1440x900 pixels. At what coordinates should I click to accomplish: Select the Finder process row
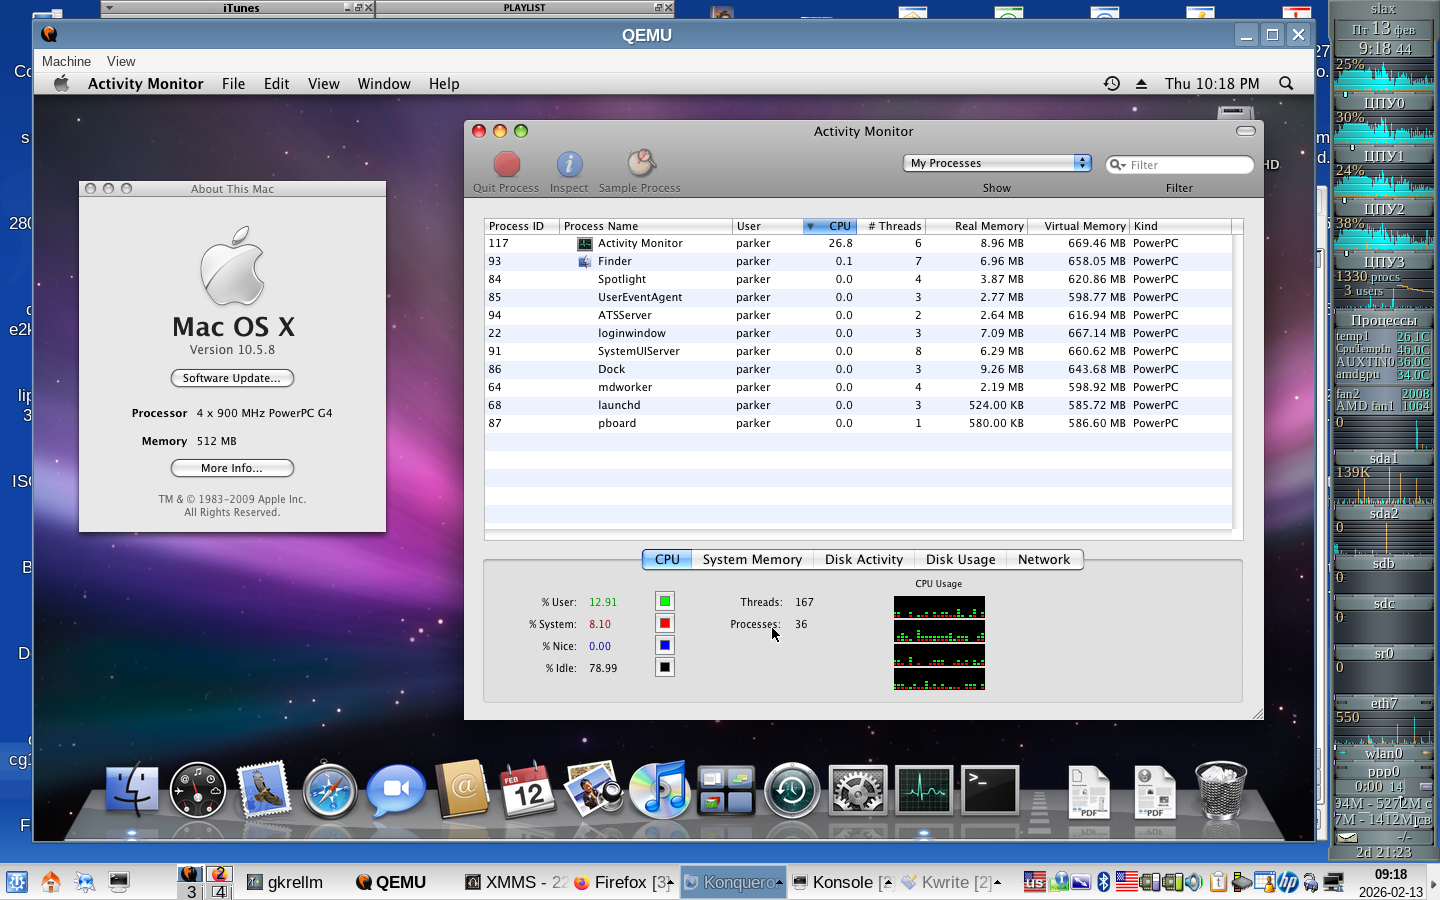point(858,261)
